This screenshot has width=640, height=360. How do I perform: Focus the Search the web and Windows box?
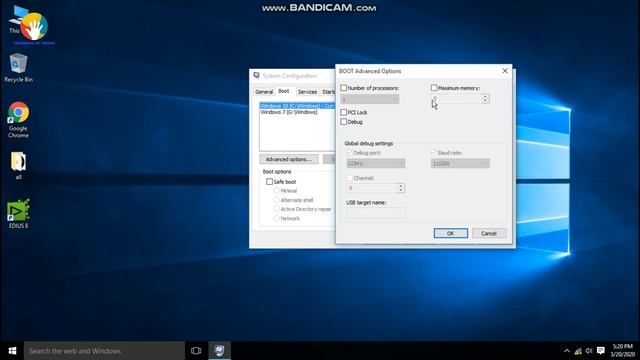(x=104, y=351)
